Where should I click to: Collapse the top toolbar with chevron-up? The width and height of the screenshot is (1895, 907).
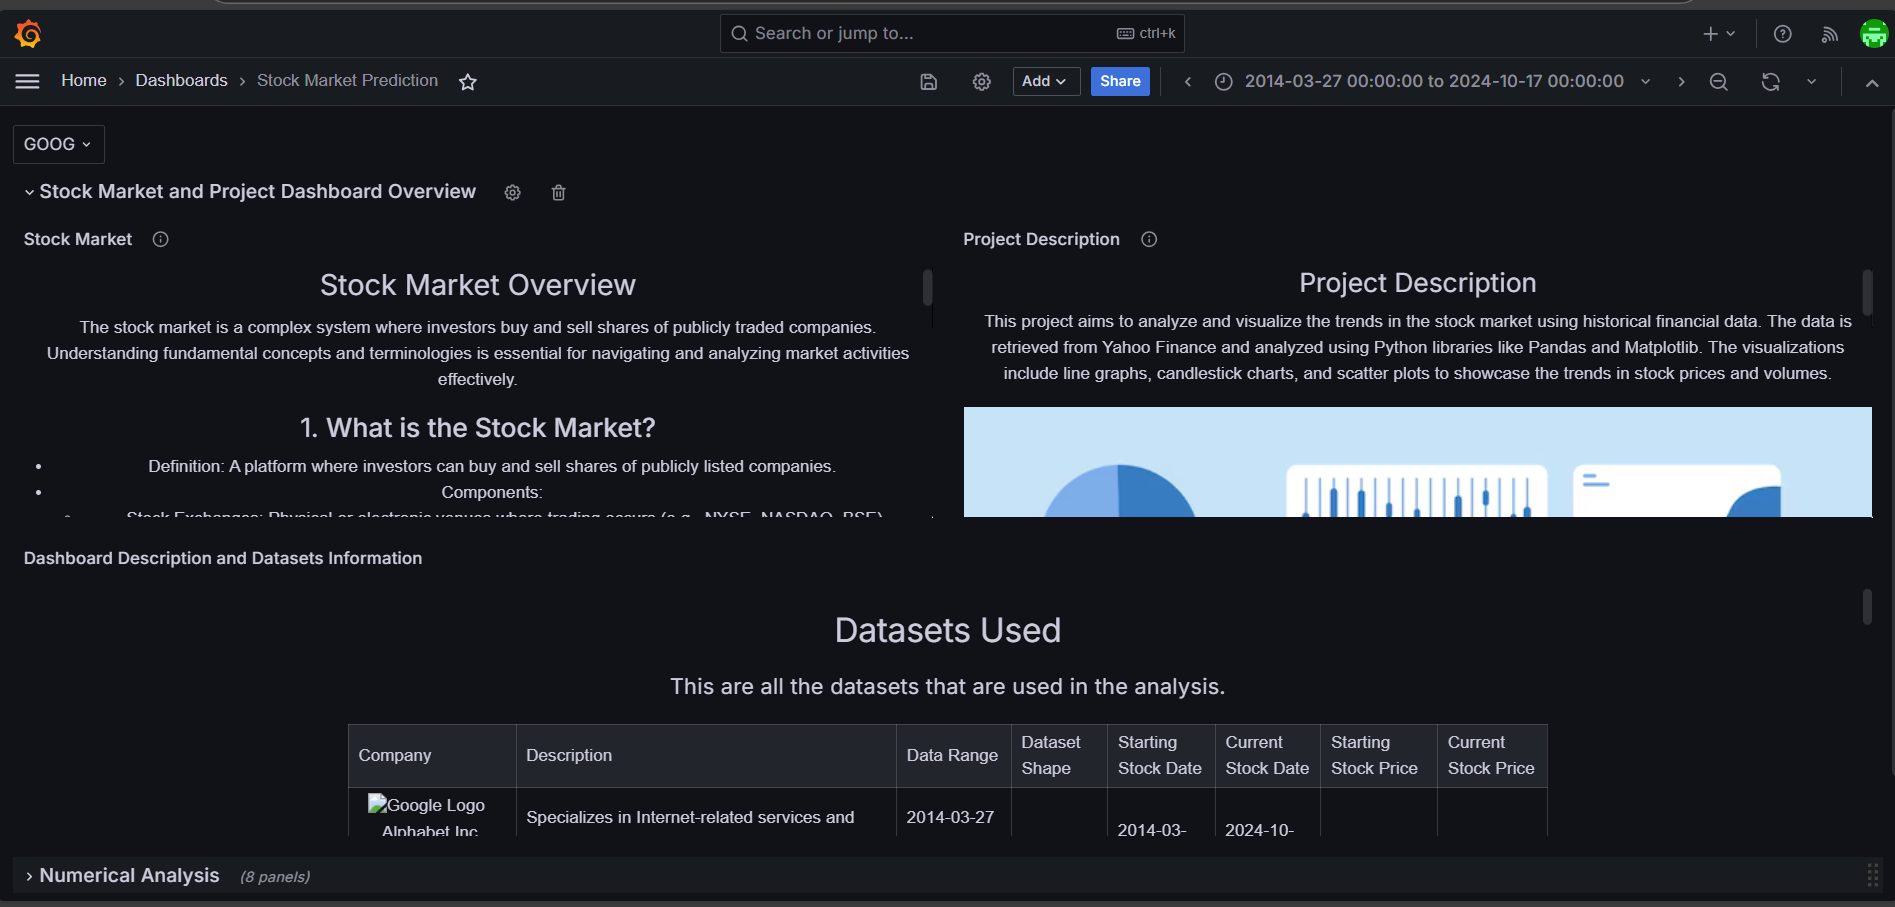pyautogui.click(x=1871, y=82)
